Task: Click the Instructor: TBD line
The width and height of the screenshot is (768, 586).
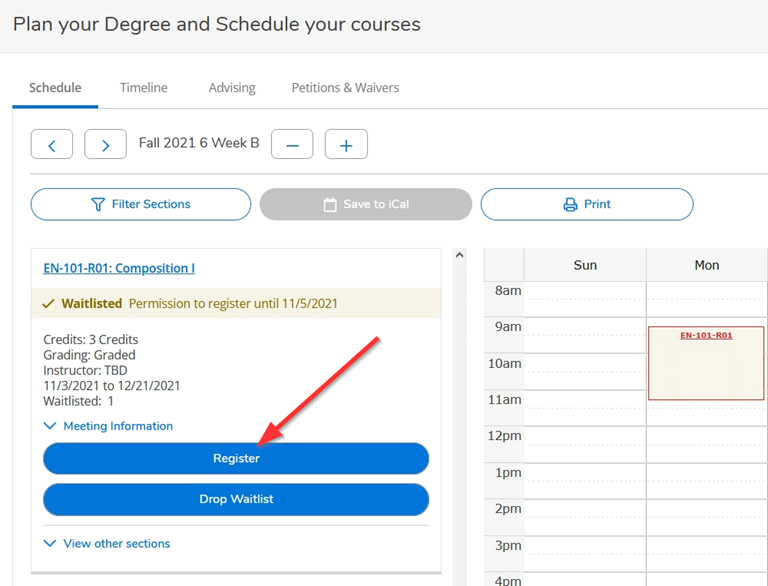Action: pyautogui.click(x=85, y=370)
